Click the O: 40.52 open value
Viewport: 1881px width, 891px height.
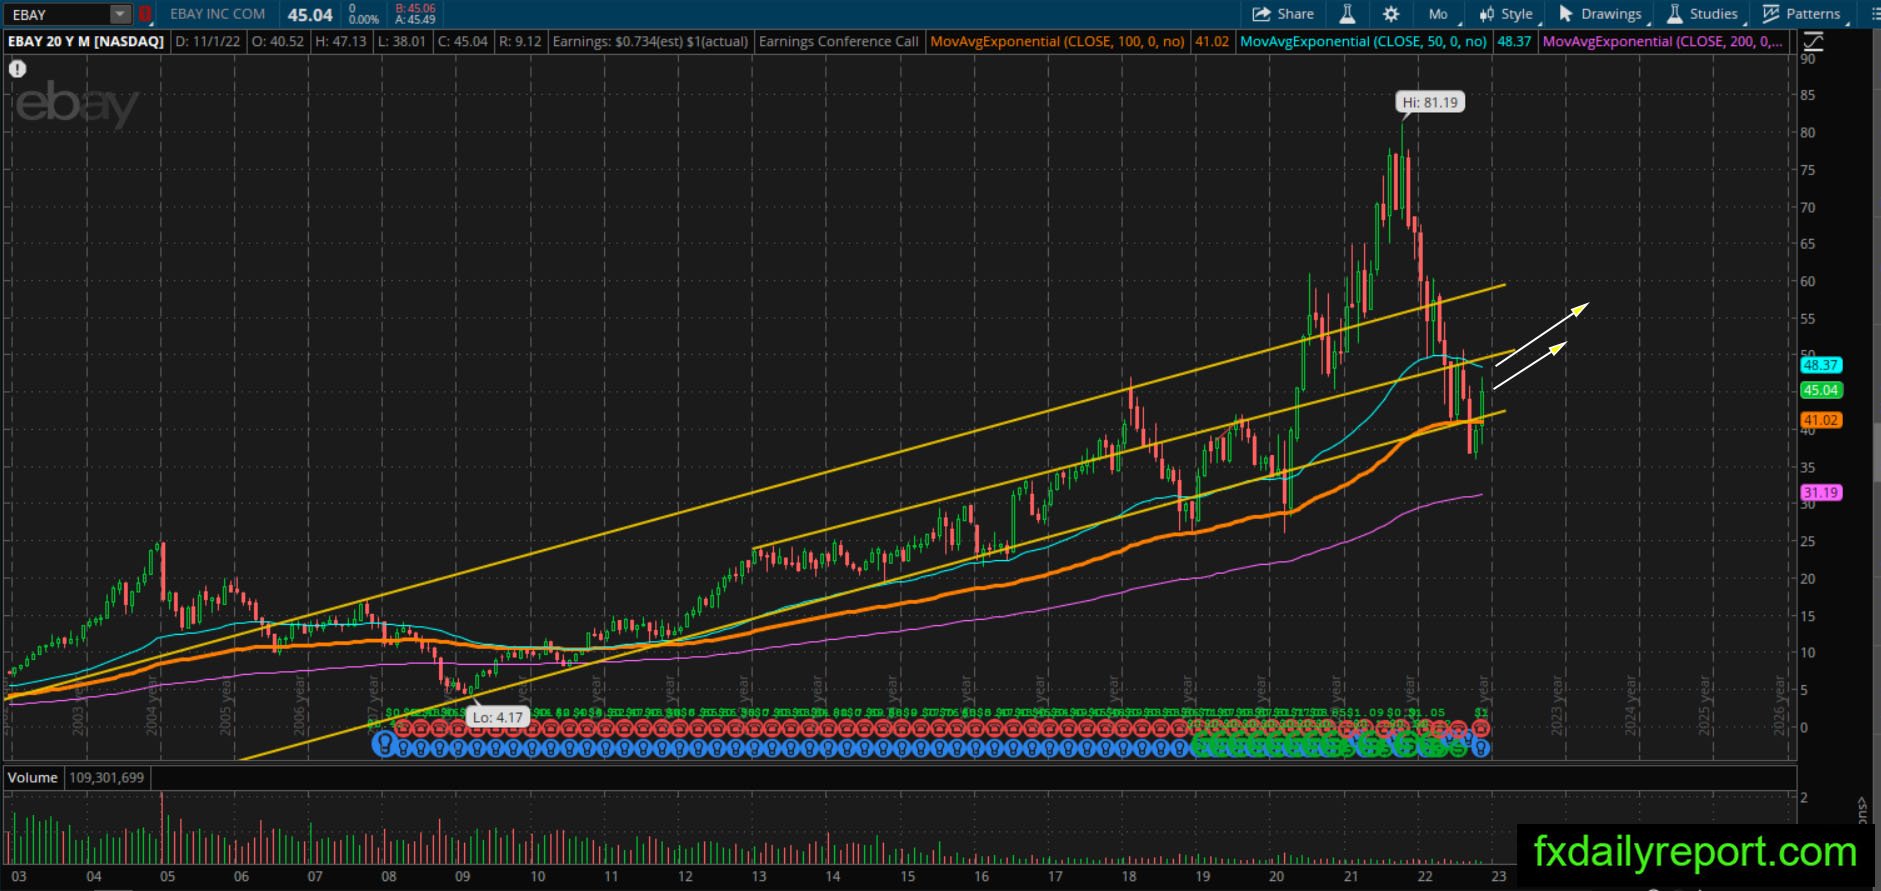click(278, 42)
